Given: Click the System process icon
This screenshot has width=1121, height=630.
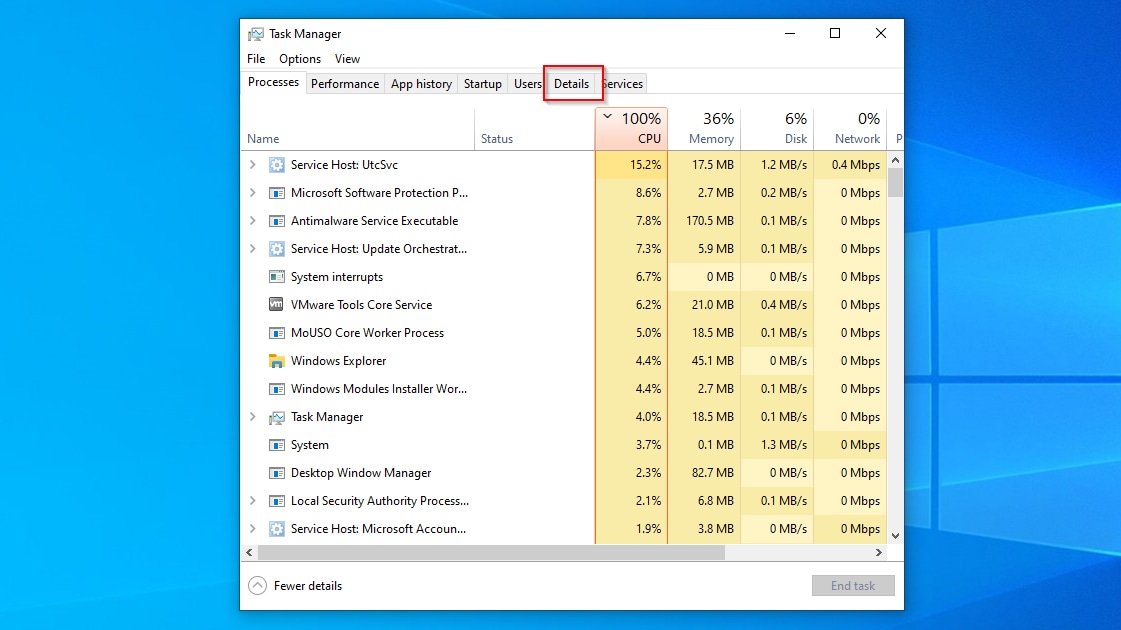Looking at the screenshot, I should [x=276, y=445].
